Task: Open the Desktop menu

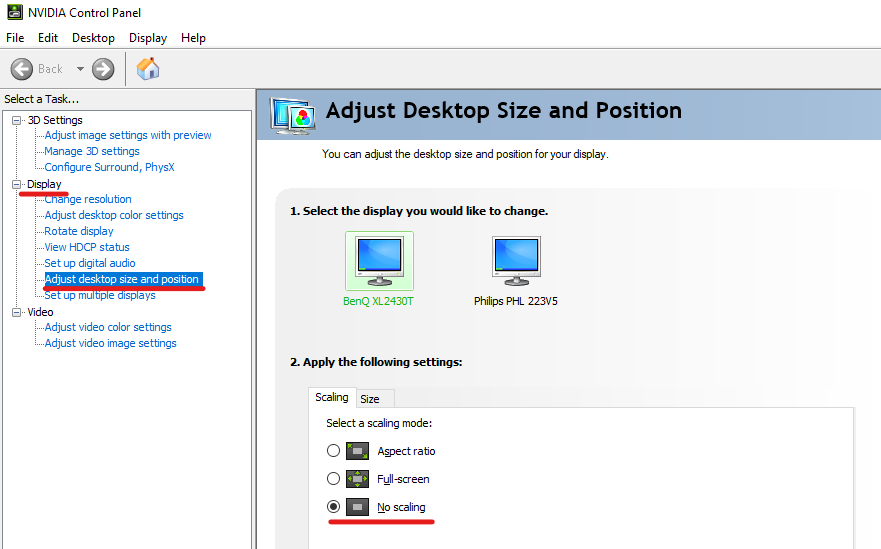Action: point(93,38)
